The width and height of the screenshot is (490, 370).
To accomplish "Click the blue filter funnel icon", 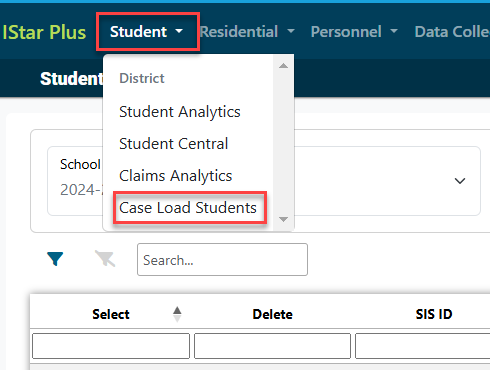I will click(55, 259).
